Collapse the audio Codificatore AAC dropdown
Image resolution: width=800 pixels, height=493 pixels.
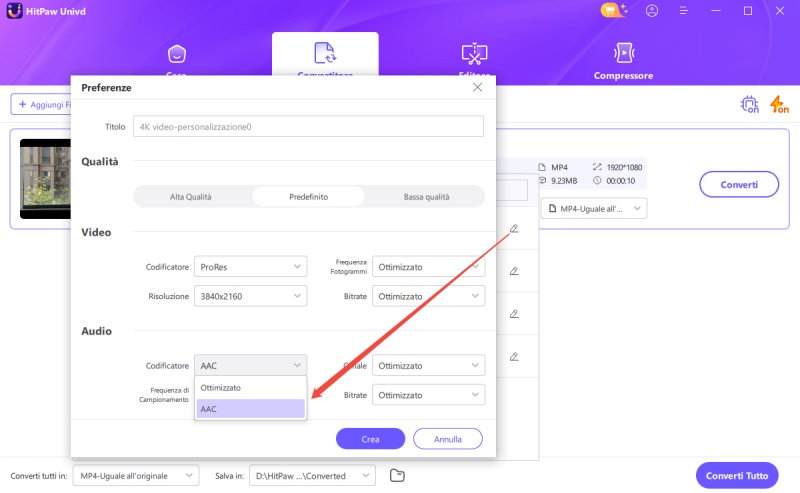click(x=251, y=365)
